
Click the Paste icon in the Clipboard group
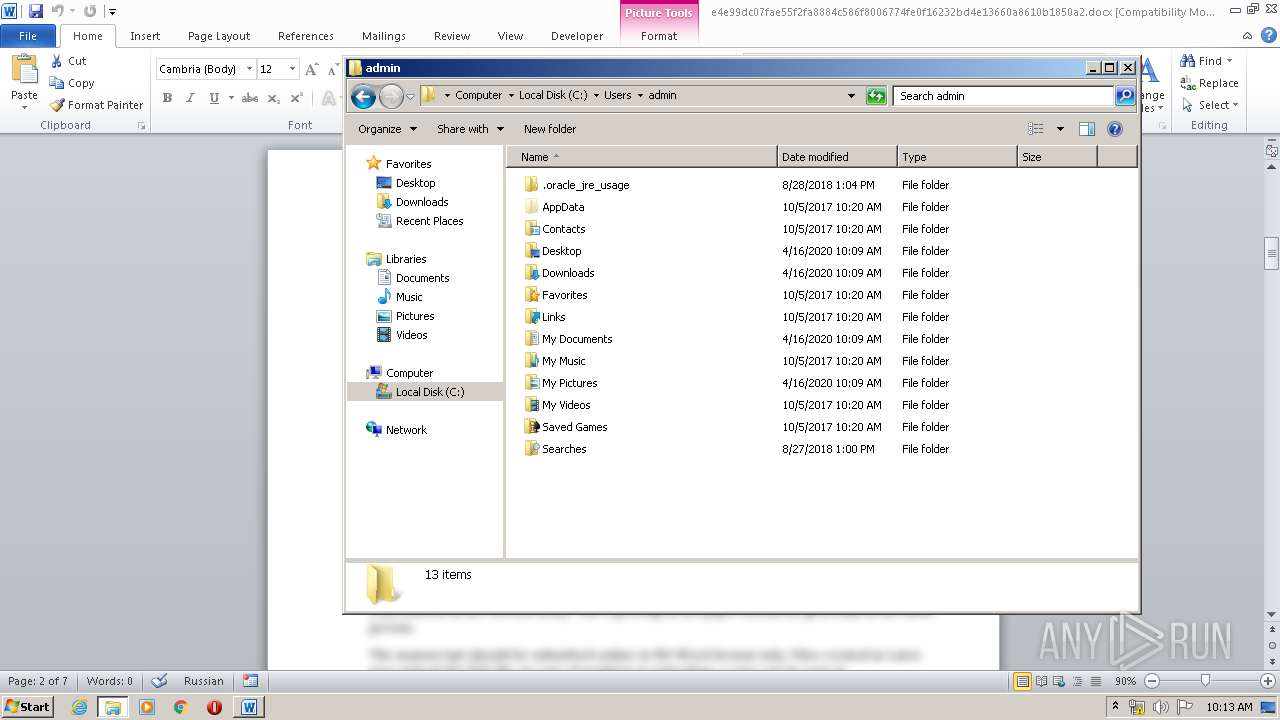point(24,71)
